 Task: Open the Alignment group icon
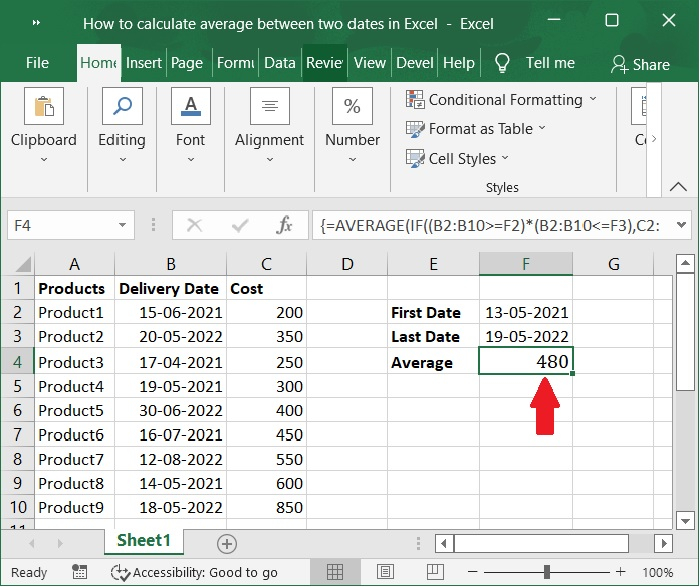point(269,107)
